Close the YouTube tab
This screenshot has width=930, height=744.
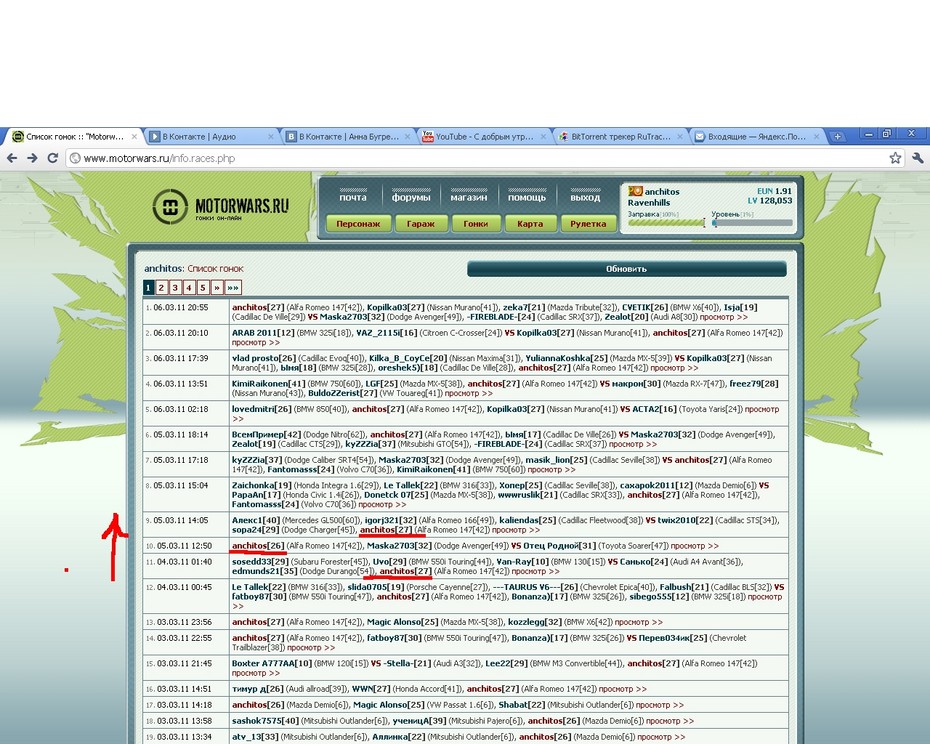click(543, 136)
